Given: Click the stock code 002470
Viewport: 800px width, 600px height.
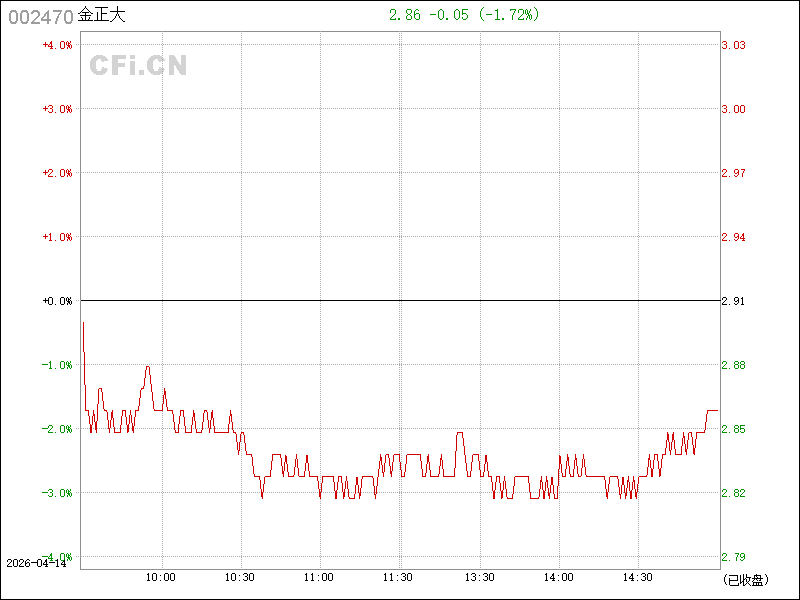Looking at the screenshot, I should (x=40, y=16).
